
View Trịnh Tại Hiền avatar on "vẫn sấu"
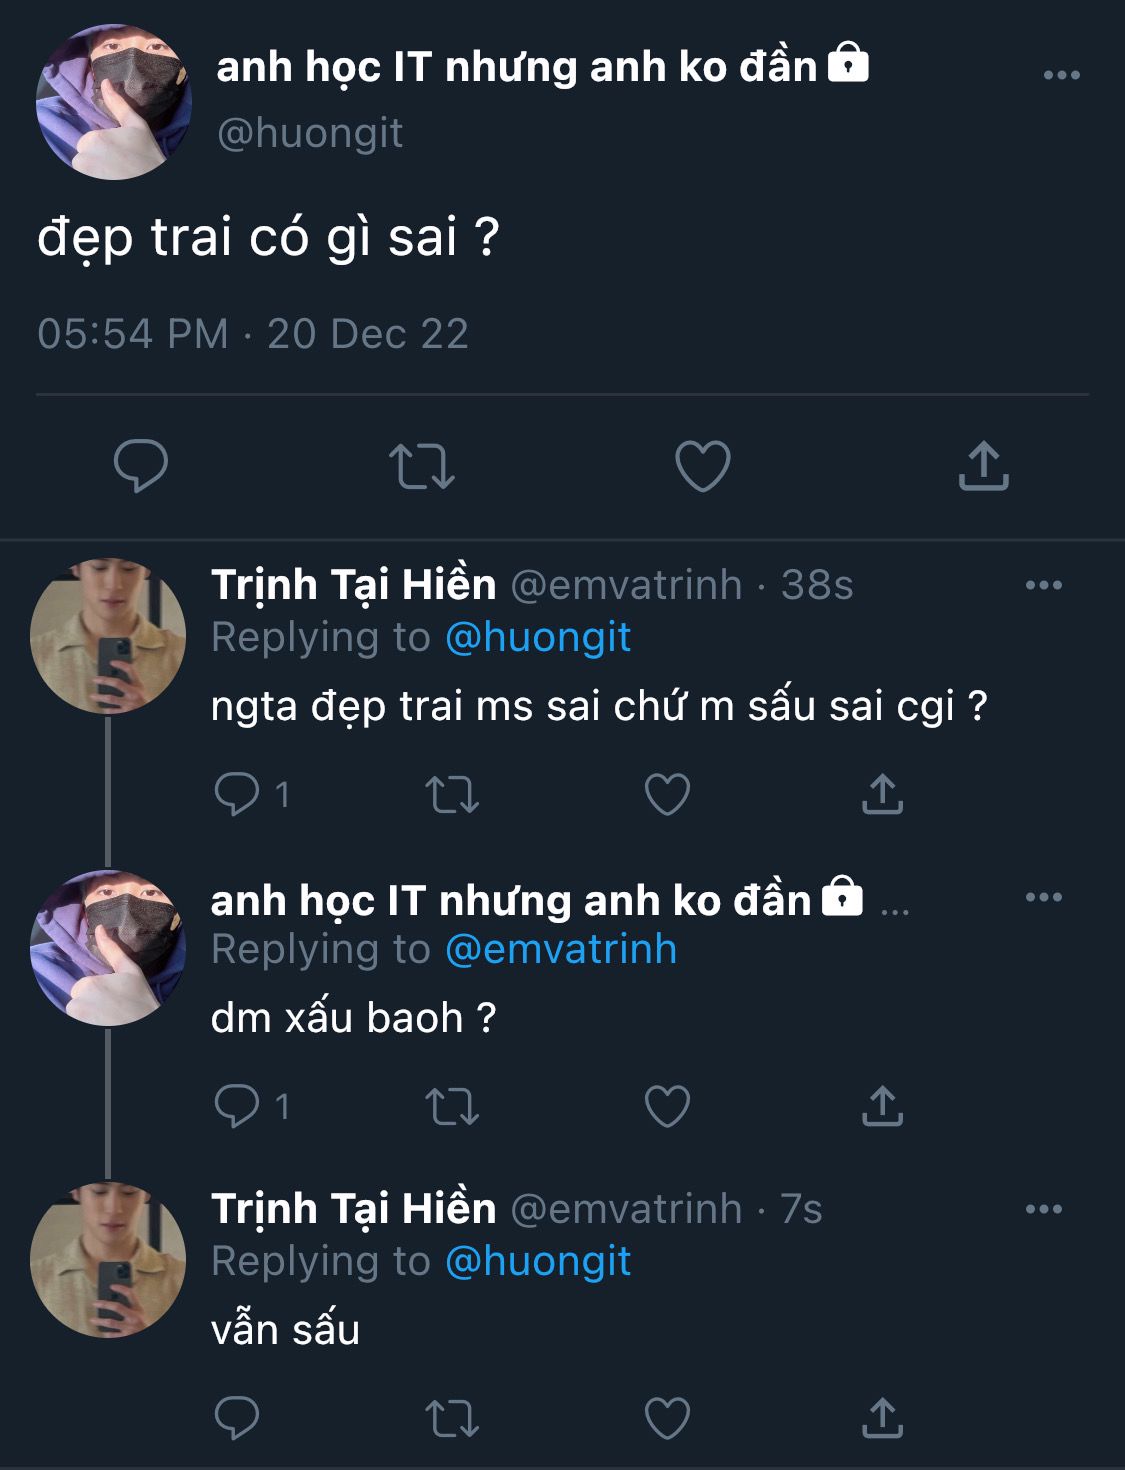click(x=108, y=1260)
